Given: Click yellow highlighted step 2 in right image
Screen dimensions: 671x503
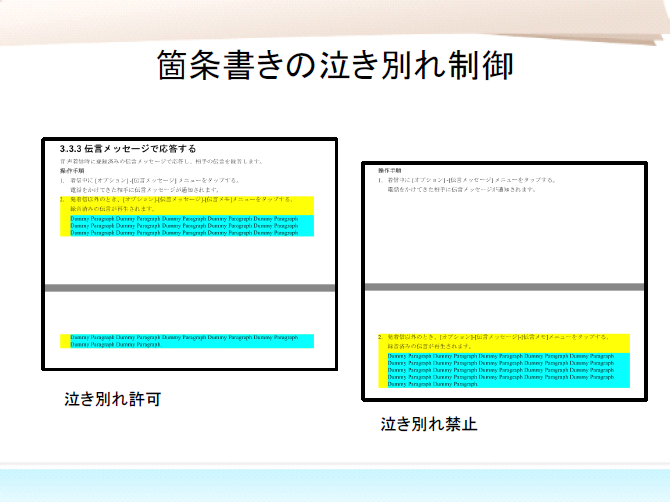Looking at the screenshot, I should 505,341.
